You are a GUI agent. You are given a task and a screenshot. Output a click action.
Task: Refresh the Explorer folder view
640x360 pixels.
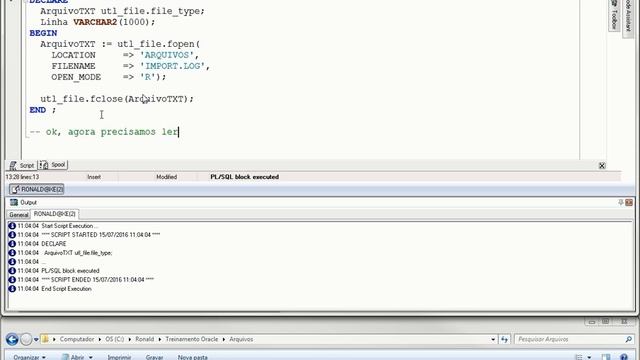click(504, 339)
